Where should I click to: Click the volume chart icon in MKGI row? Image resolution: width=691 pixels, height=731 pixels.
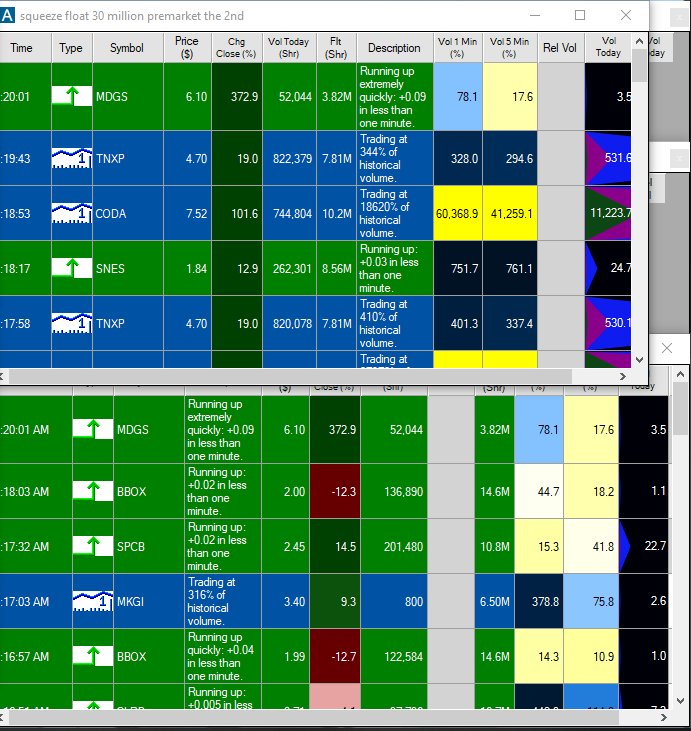[93, 601]
